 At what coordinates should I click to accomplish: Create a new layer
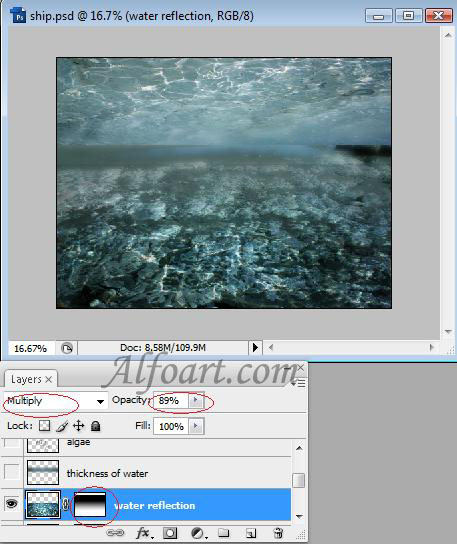coord(251,533)
